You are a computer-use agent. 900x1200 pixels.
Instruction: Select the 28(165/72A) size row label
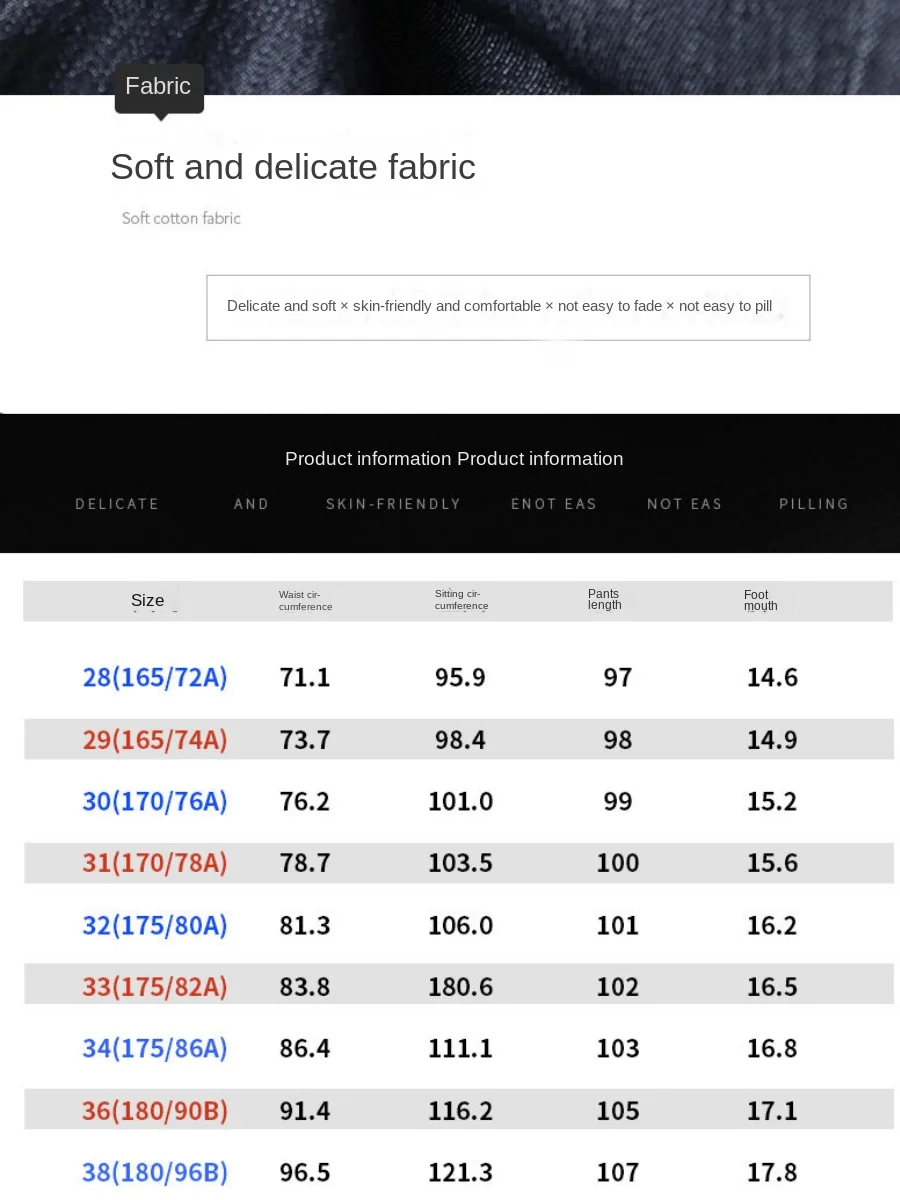(155, 678)
